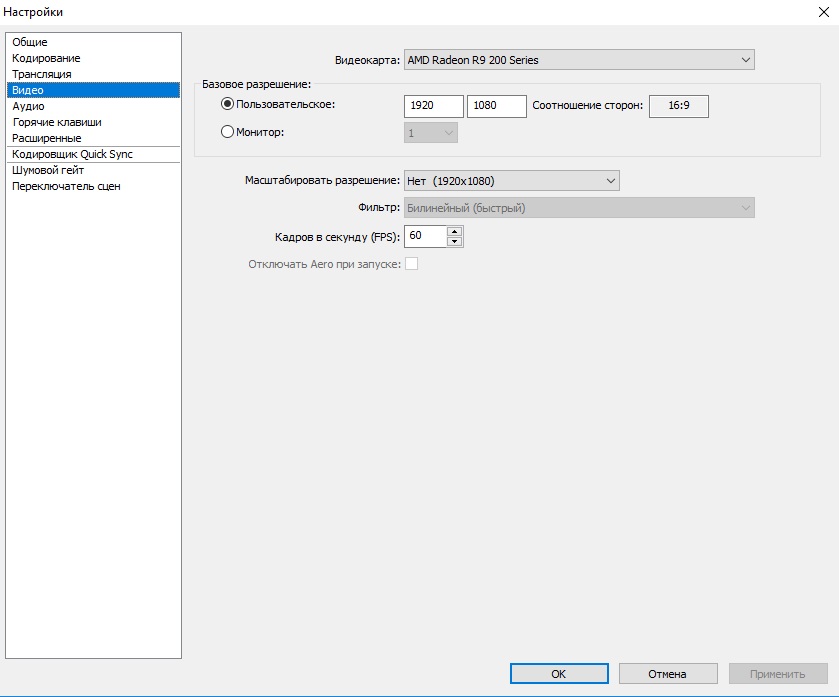
Task: Choose the Монитор radio button
Action: tap(227, 132)
